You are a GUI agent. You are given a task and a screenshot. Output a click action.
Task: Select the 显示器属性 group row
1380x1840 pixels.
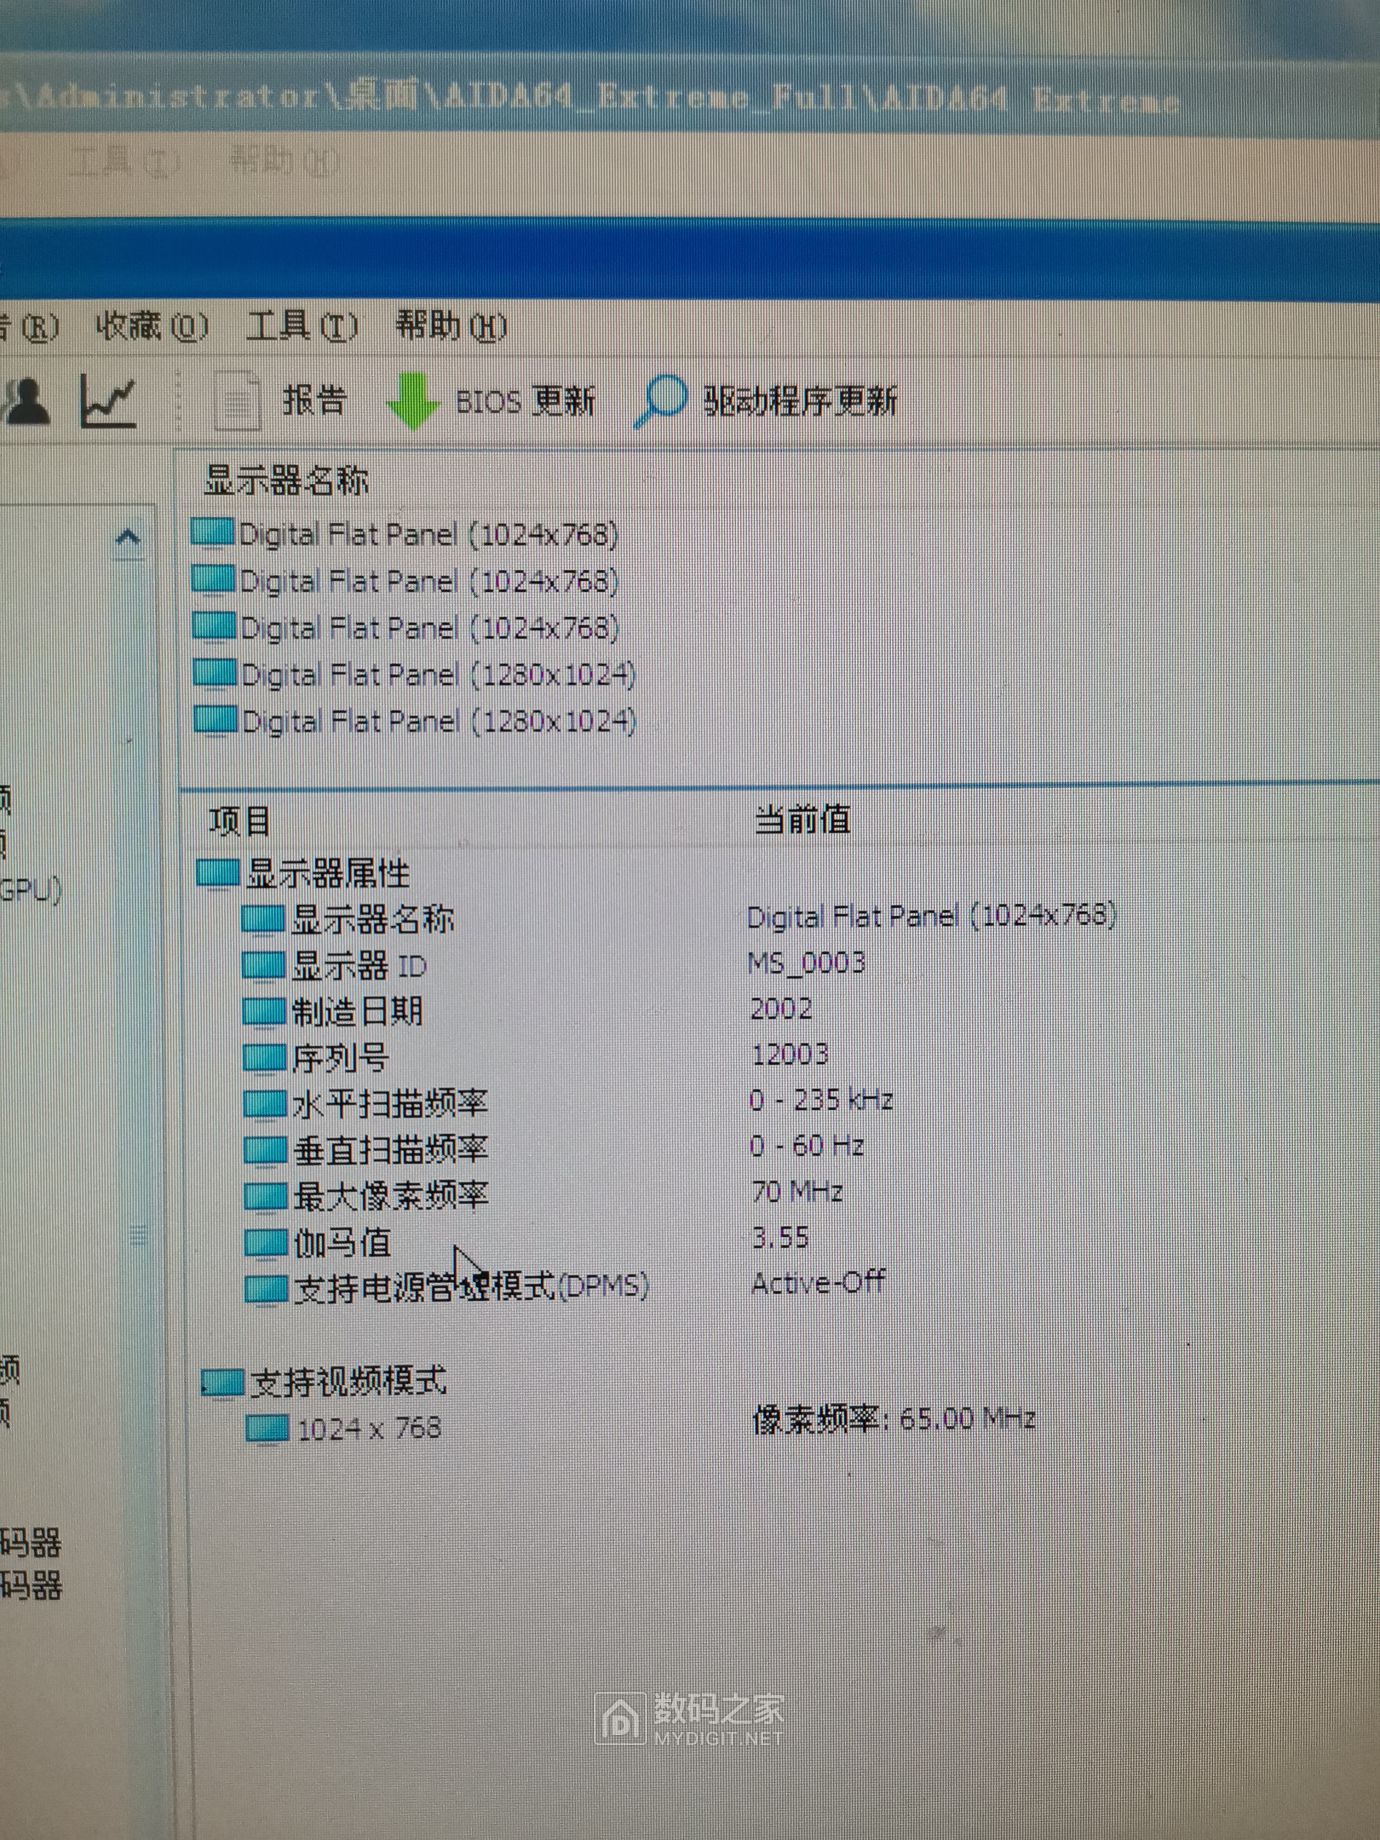(303, 873)
